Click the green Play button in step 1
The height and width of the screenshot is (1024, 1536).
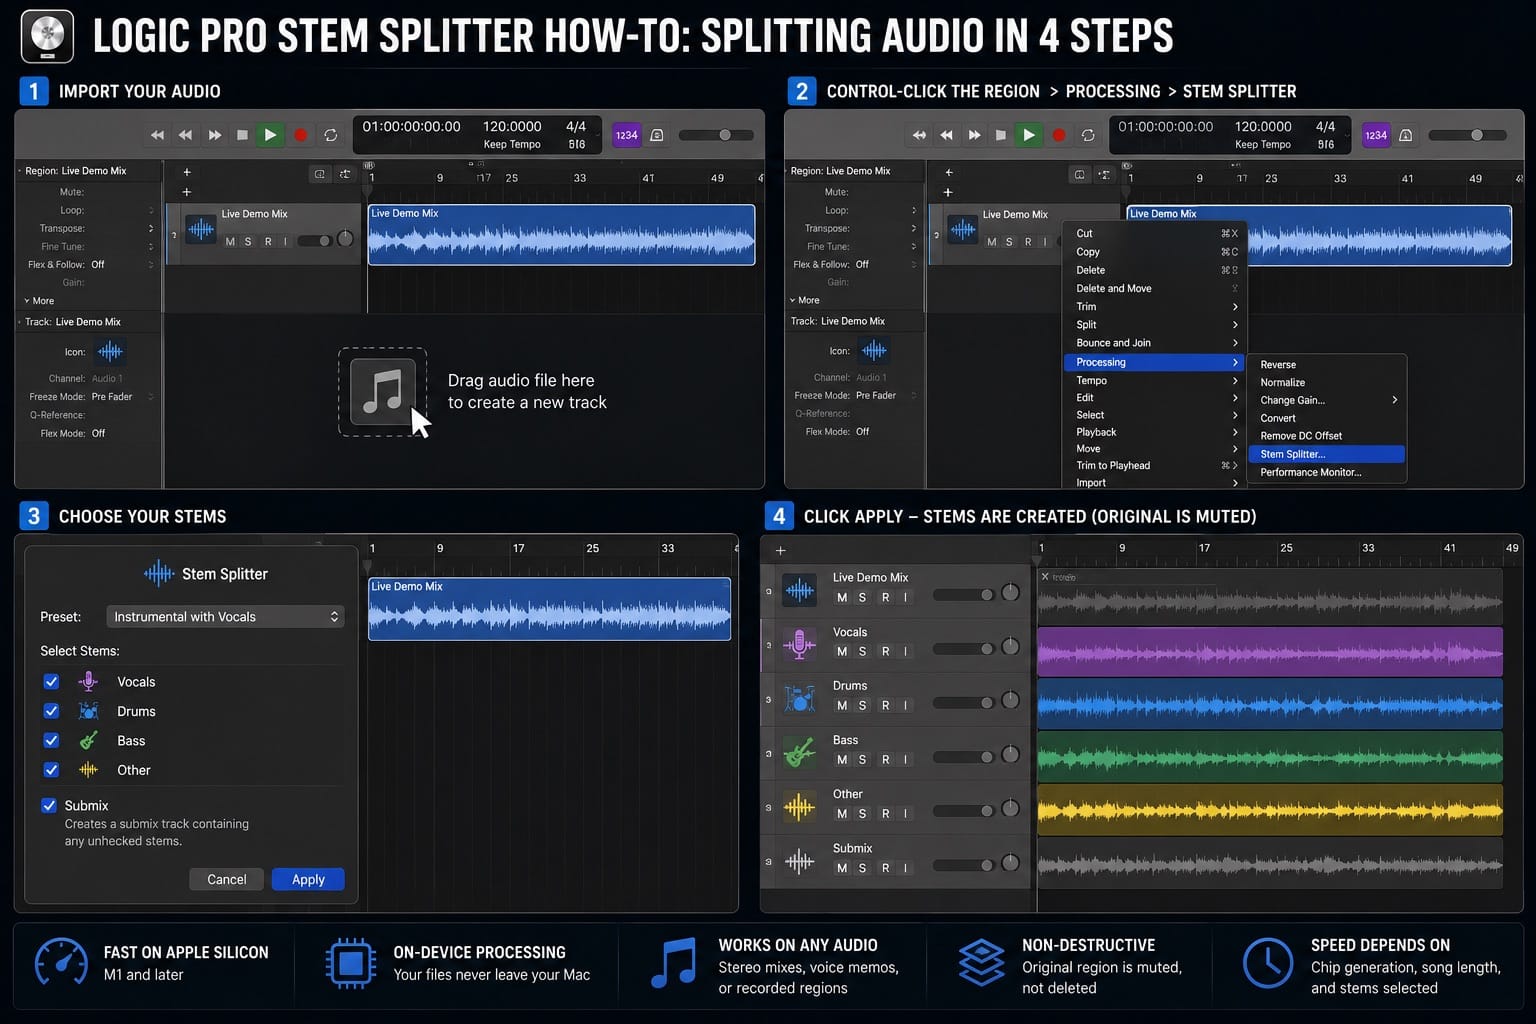[x=270, y=135]
